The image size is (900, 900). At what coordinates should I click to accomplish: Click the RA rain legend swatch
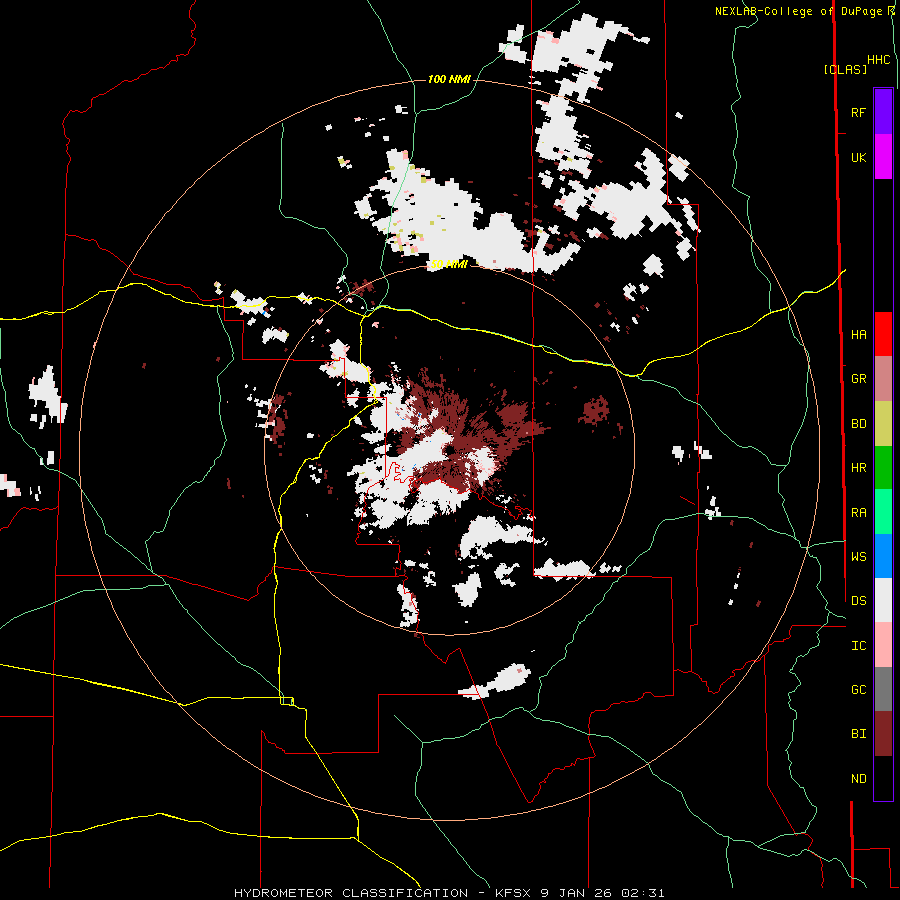click(883, 512)
